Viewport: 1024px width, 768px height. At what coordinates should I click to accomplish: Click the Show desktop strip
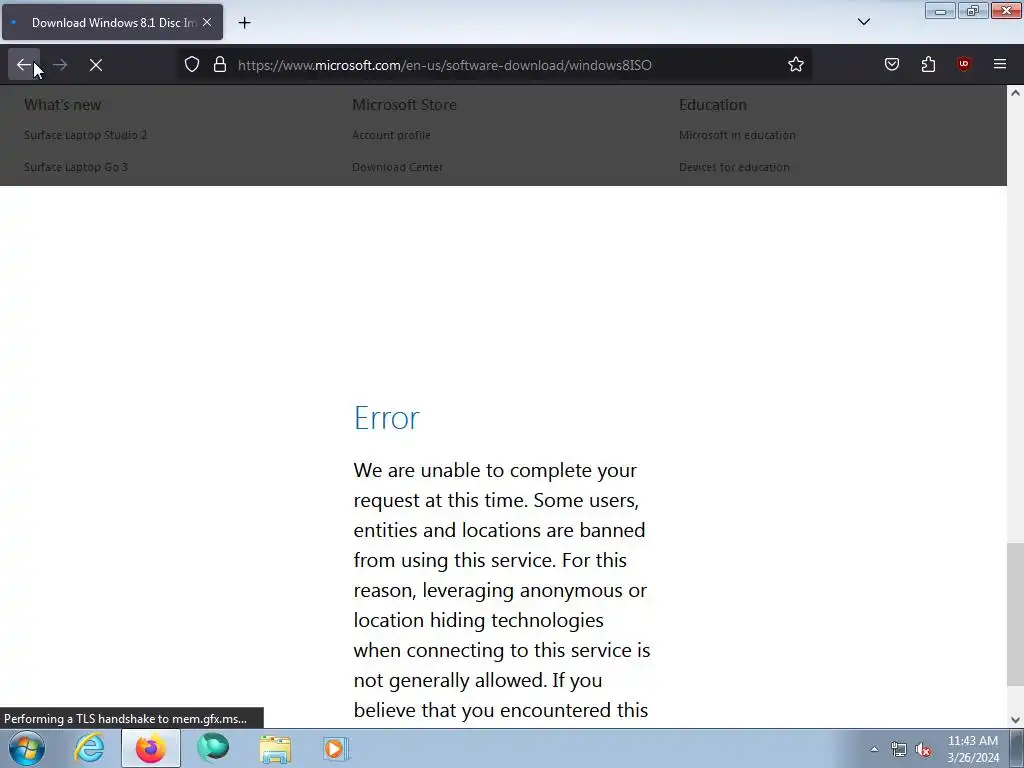click(x=1017, y=748)
